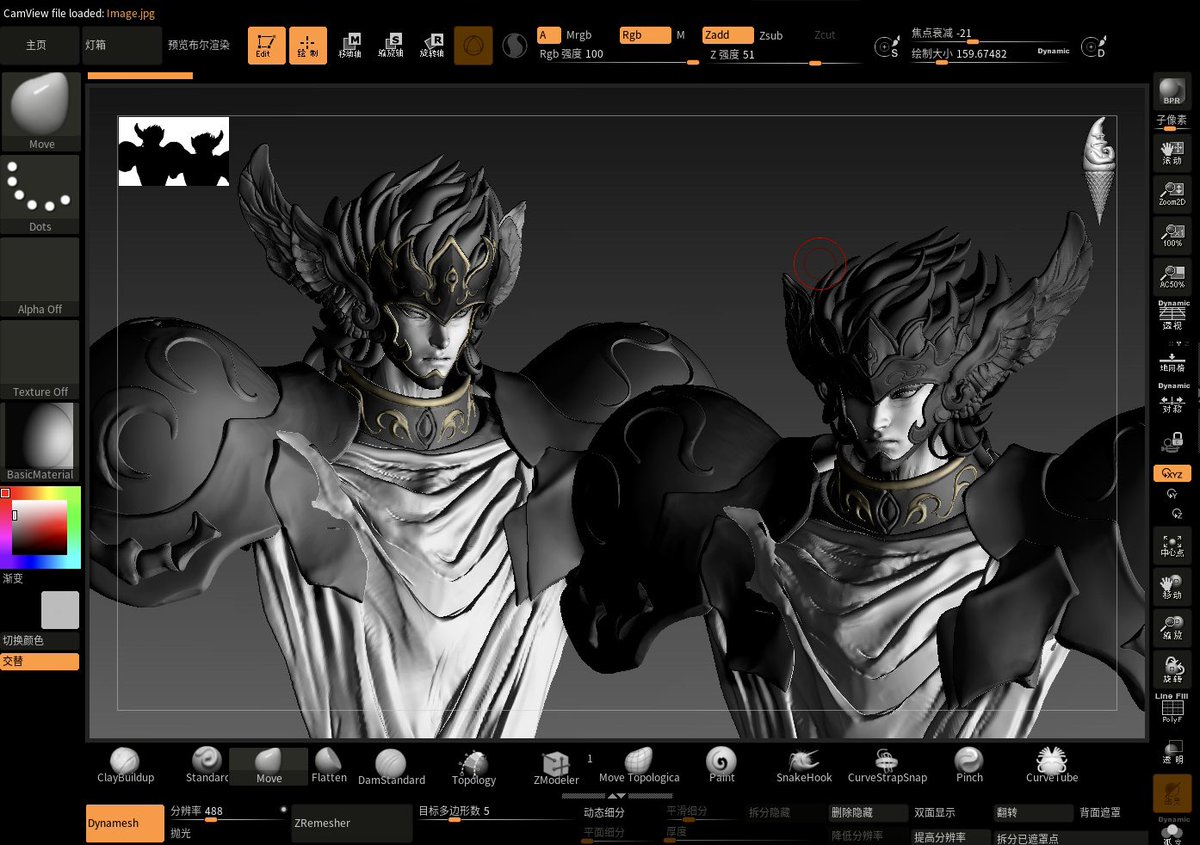Toggle the XYZ rotation mode

point(1171,474)
